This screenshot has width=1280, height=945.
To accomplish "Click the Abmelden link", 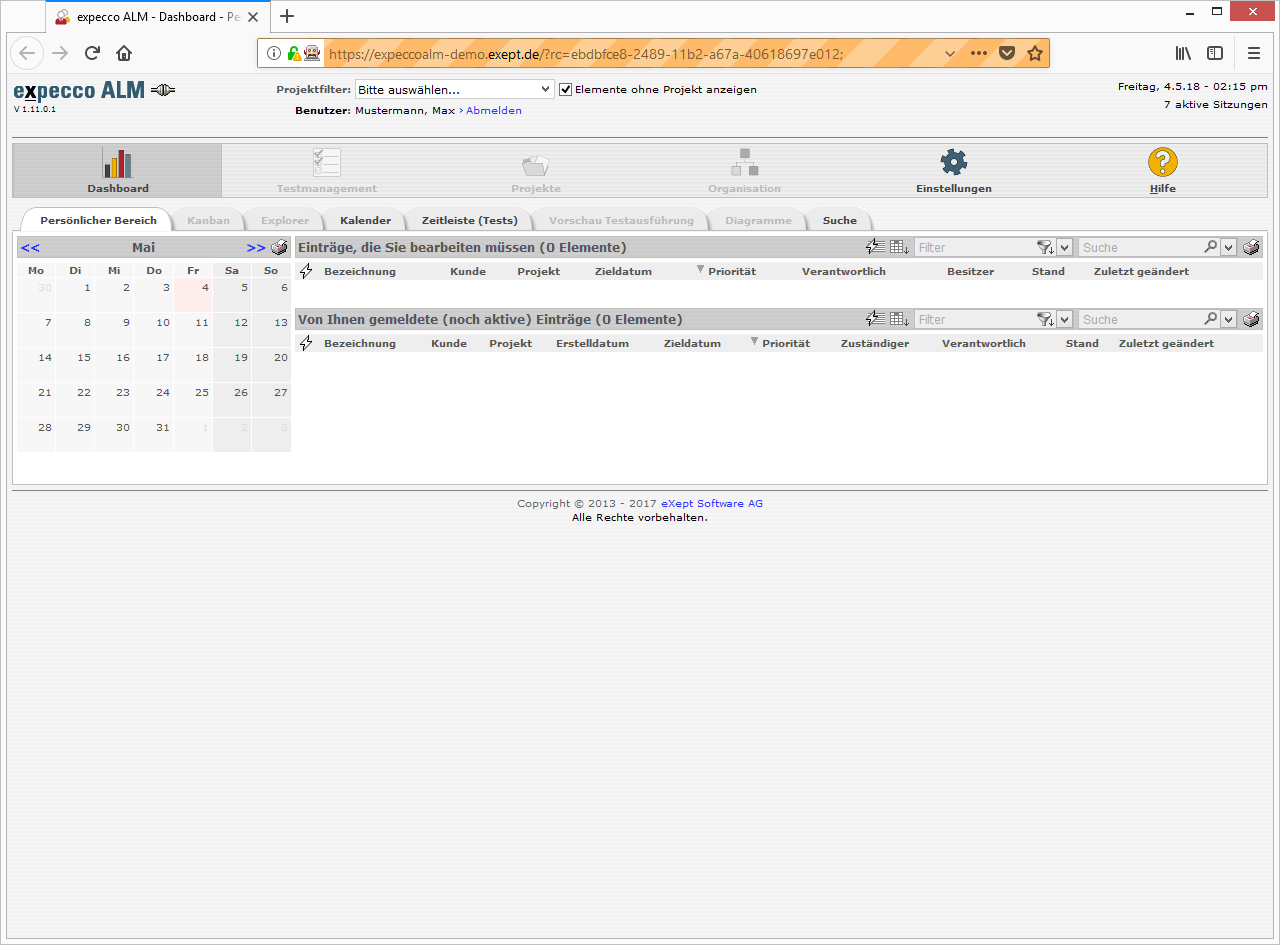I will click(x=493, y=110).
